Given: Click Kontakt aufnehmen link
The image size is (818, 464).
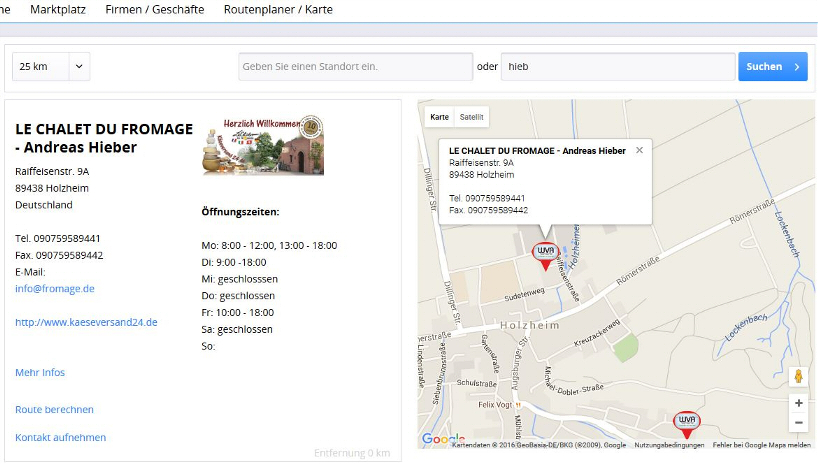Looking at the screenshot, I should tap(60, 437).
